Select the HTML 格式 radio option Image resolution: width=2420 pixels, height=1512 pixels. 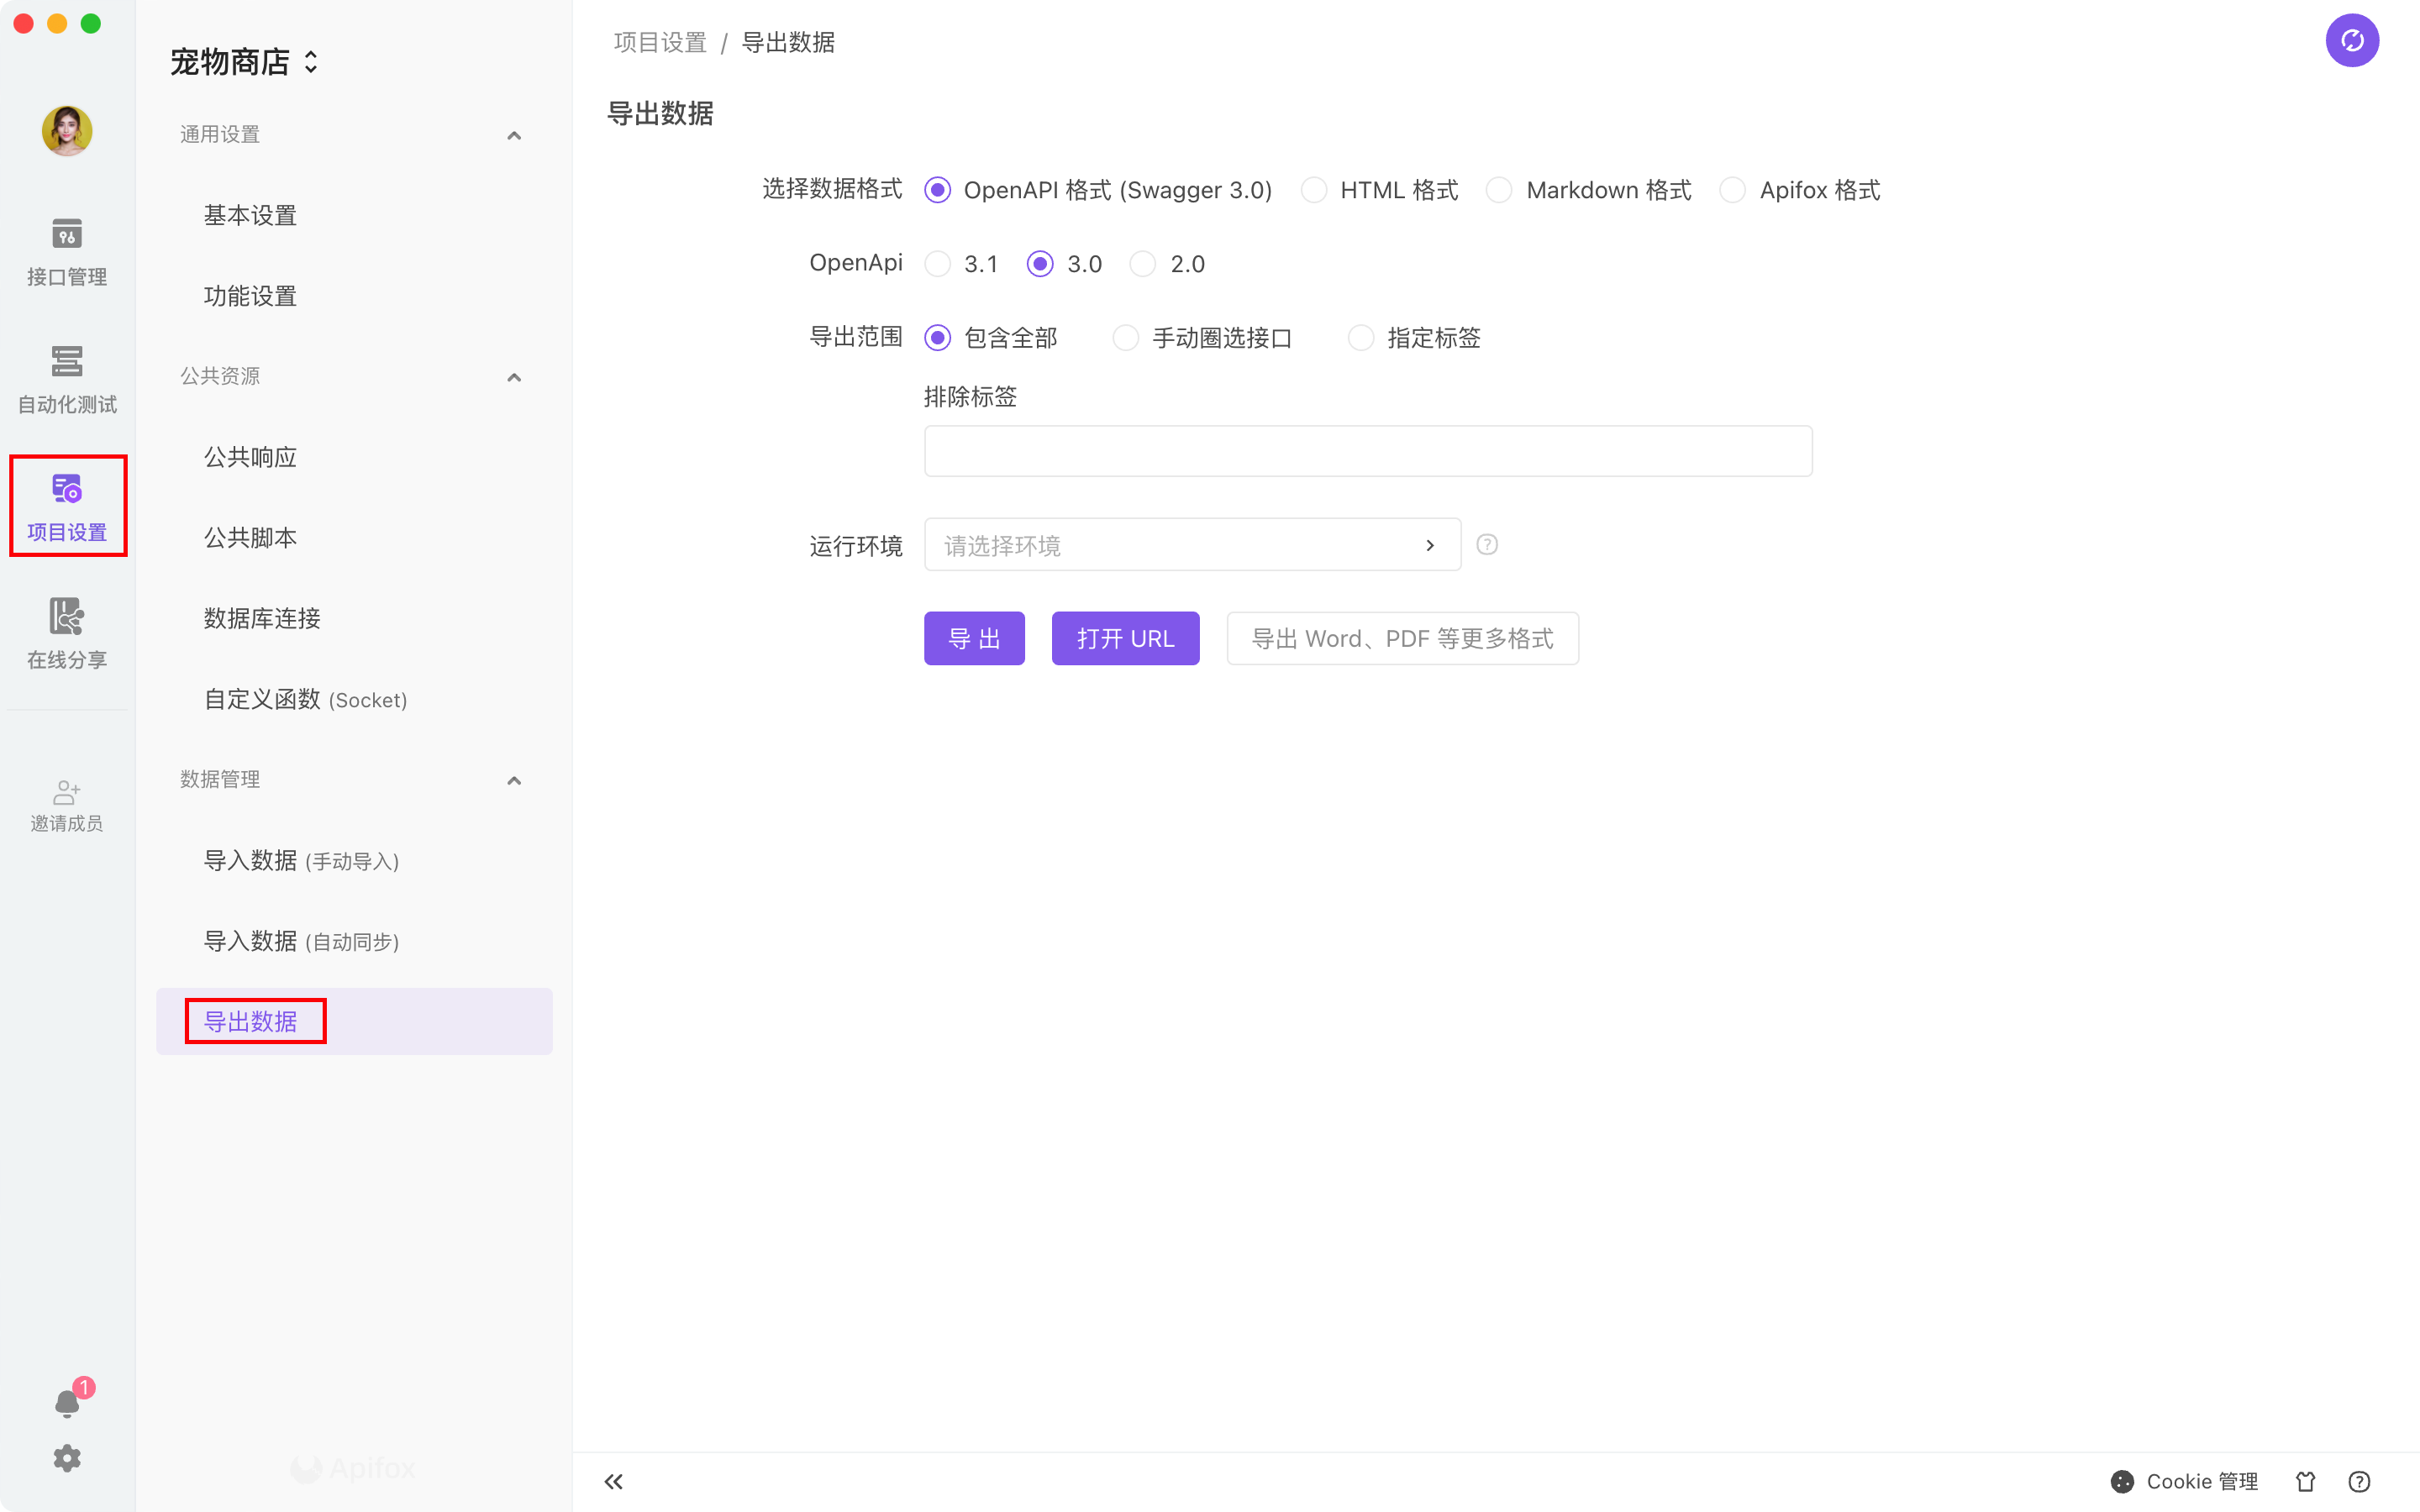click(x=1314, y=190)
